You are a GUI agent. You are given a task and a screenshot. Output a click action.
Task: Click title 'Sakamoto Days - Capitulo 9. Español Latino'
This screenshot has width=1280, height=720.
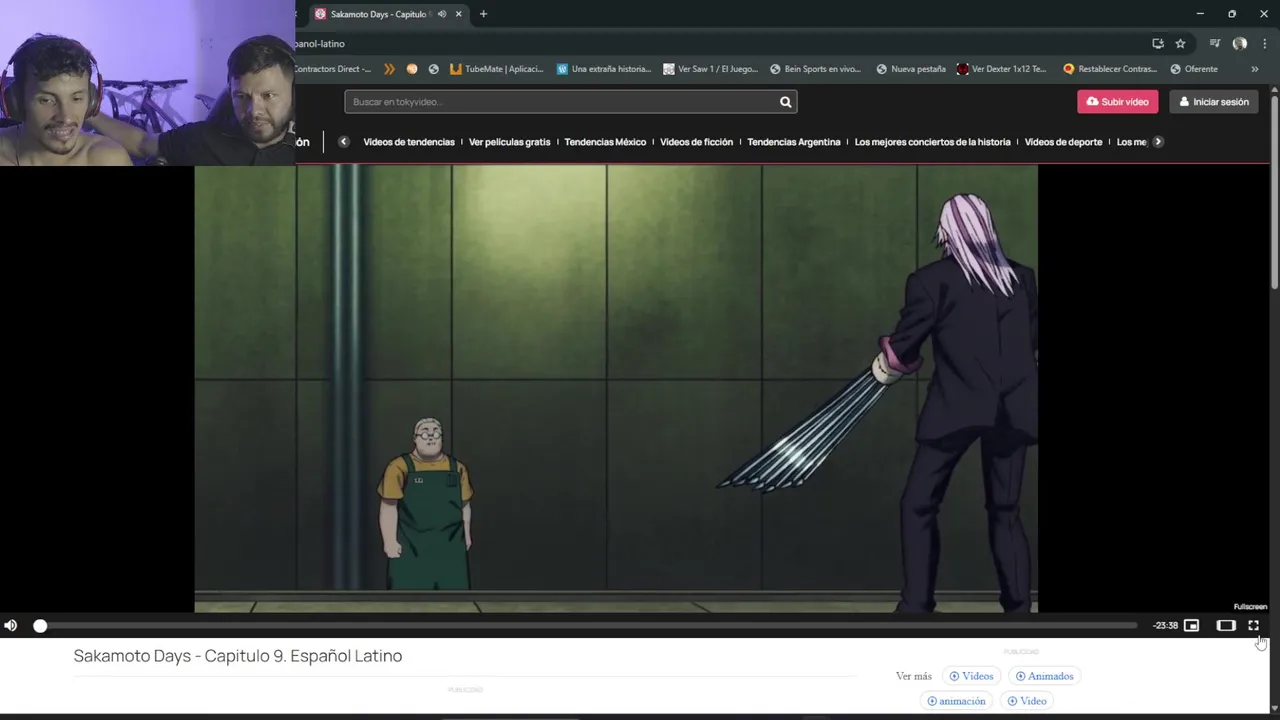[x=238, y=656]
